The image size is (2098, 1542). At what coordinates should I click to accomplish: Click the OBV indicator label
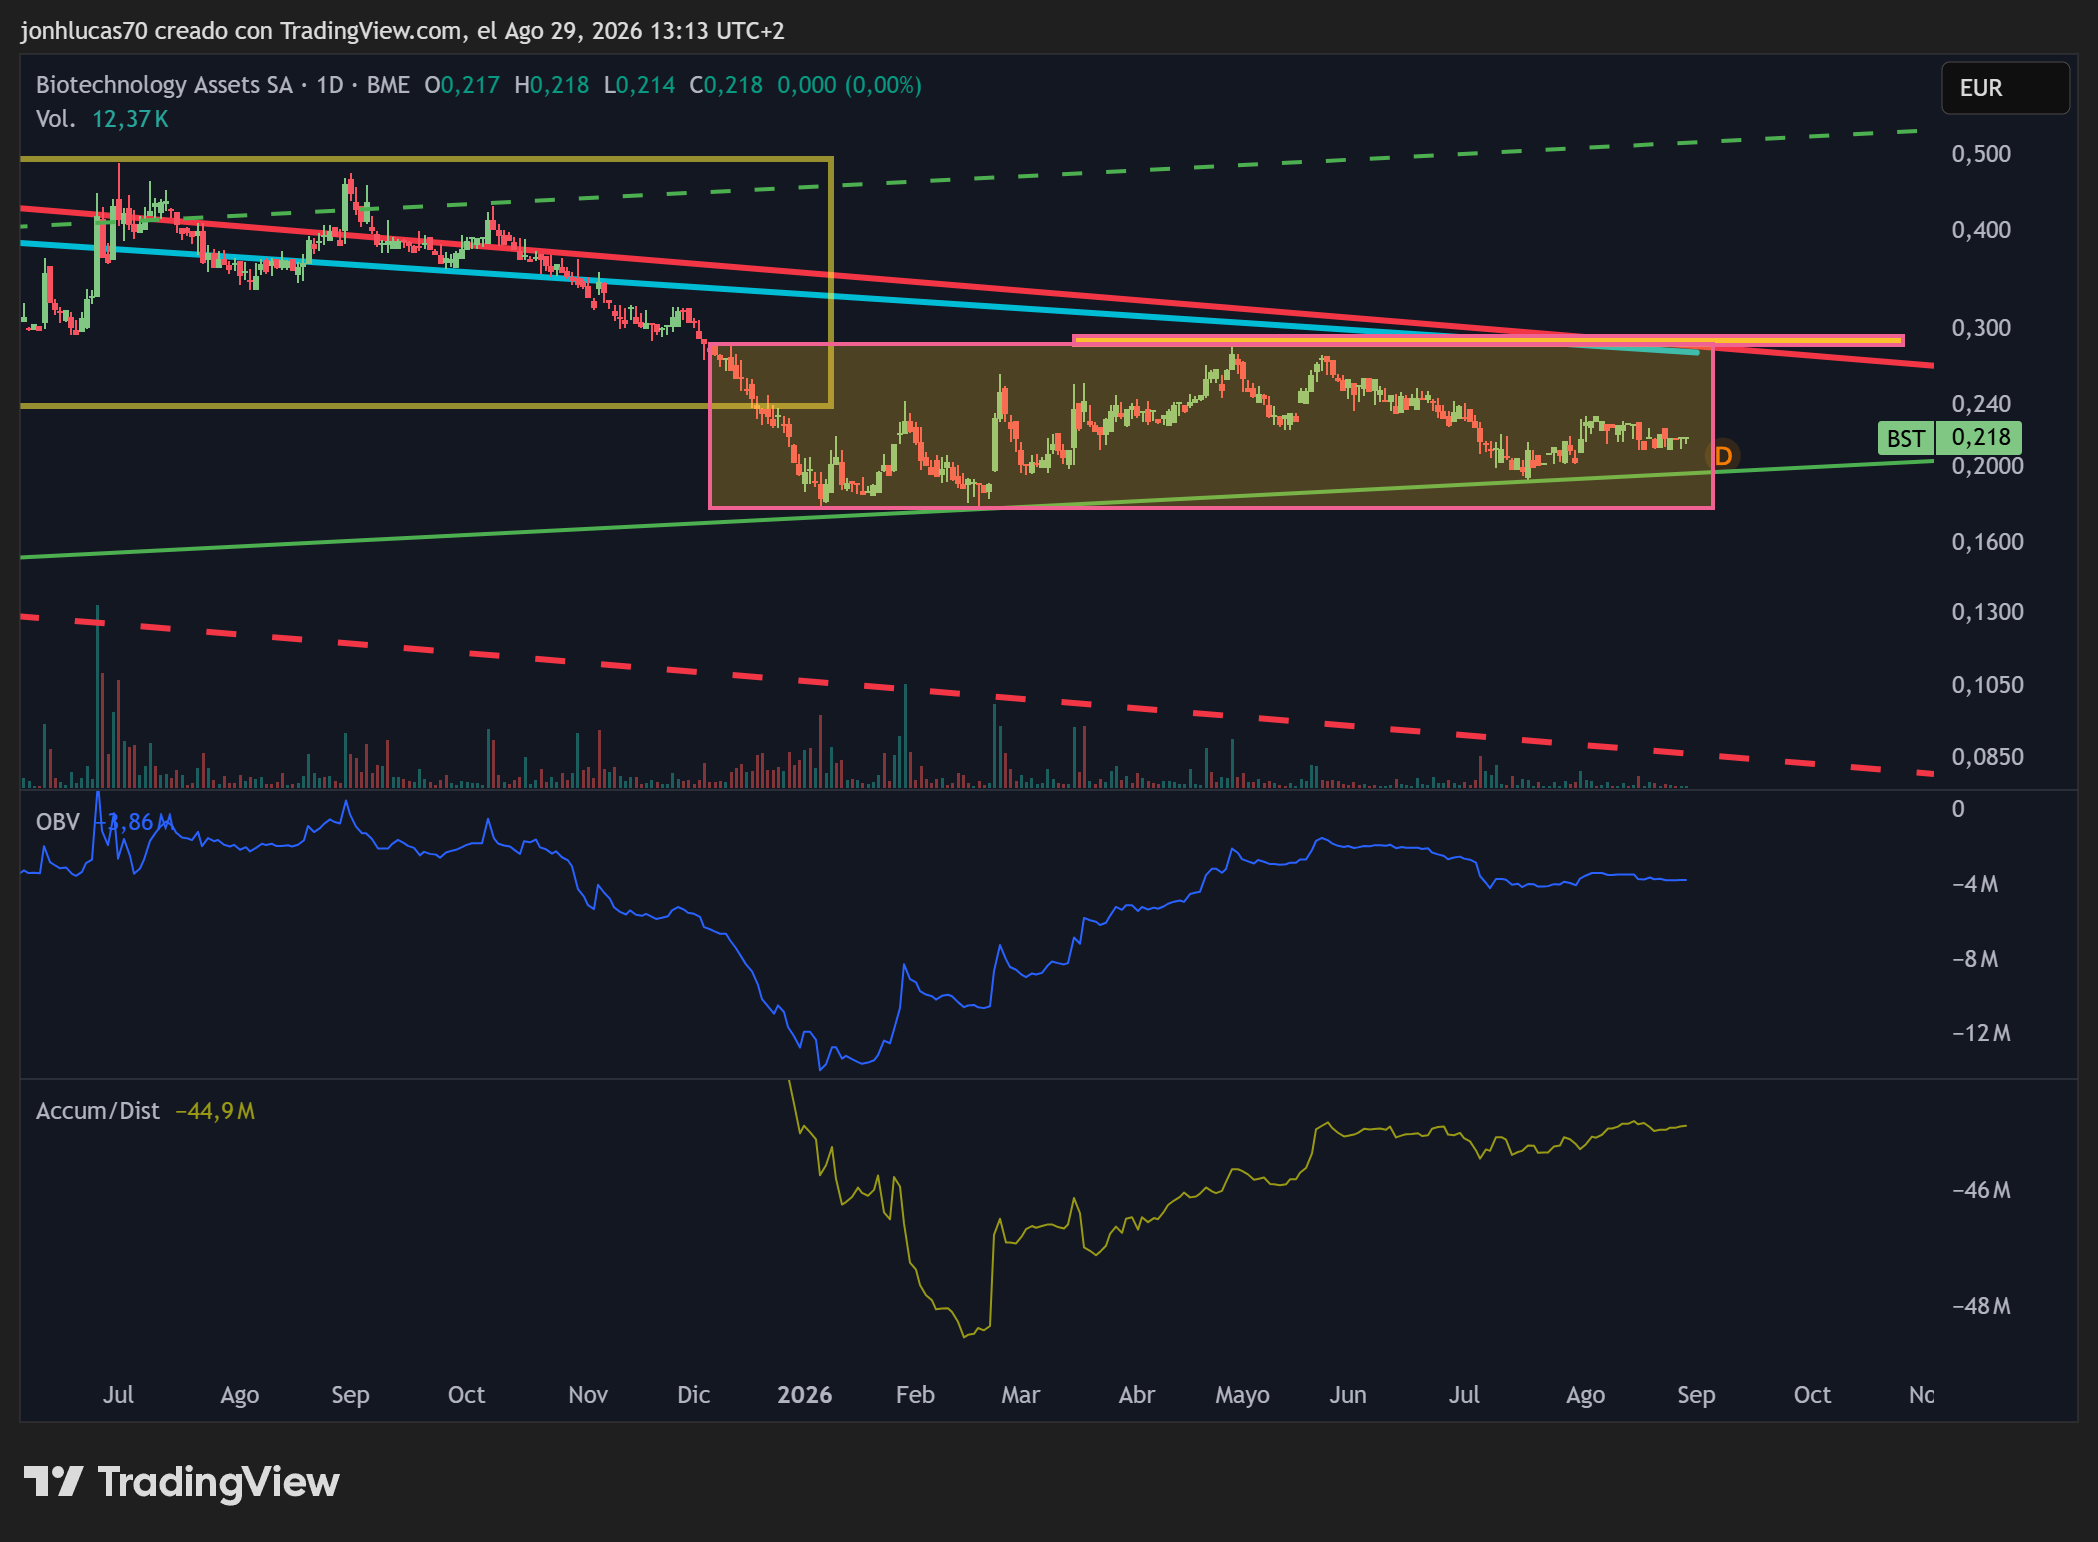(x=57, y=822)
